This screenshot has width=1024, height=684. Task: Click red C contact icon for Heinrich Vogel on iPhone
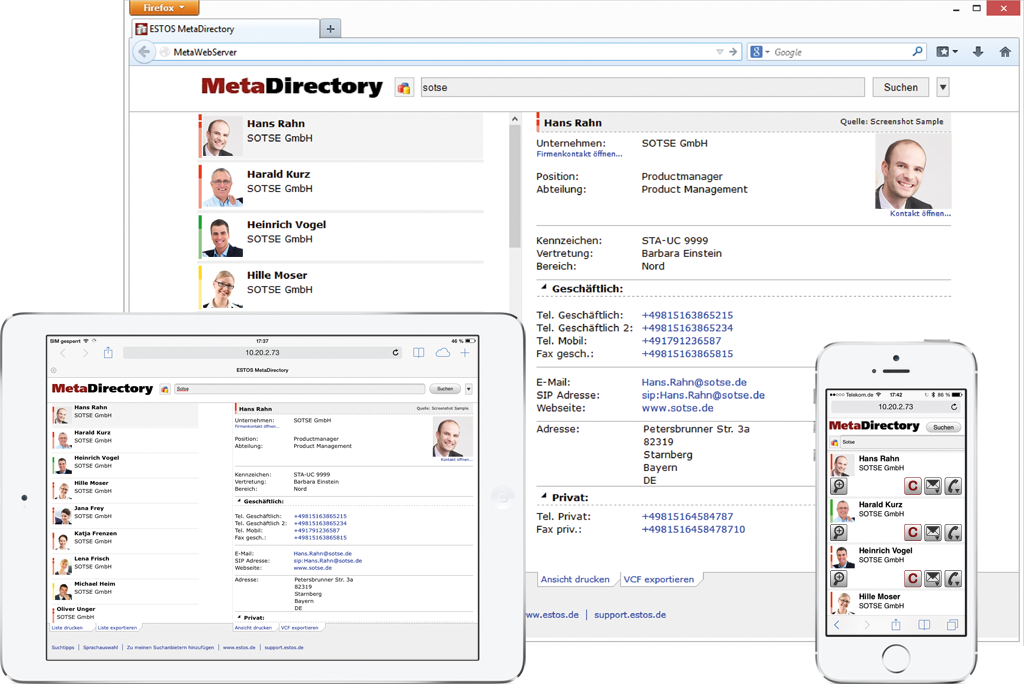(x=912, y=578)
